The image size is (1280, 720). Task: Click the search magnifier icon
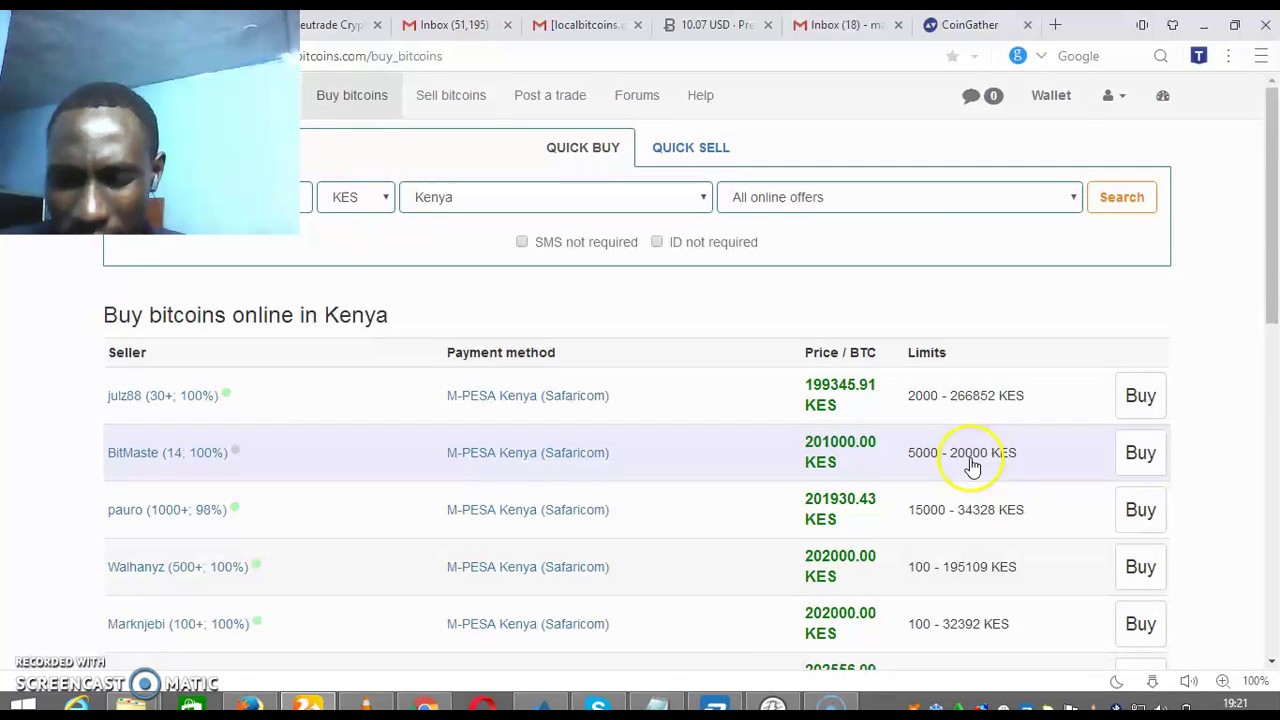click(x=1161, y=56)
